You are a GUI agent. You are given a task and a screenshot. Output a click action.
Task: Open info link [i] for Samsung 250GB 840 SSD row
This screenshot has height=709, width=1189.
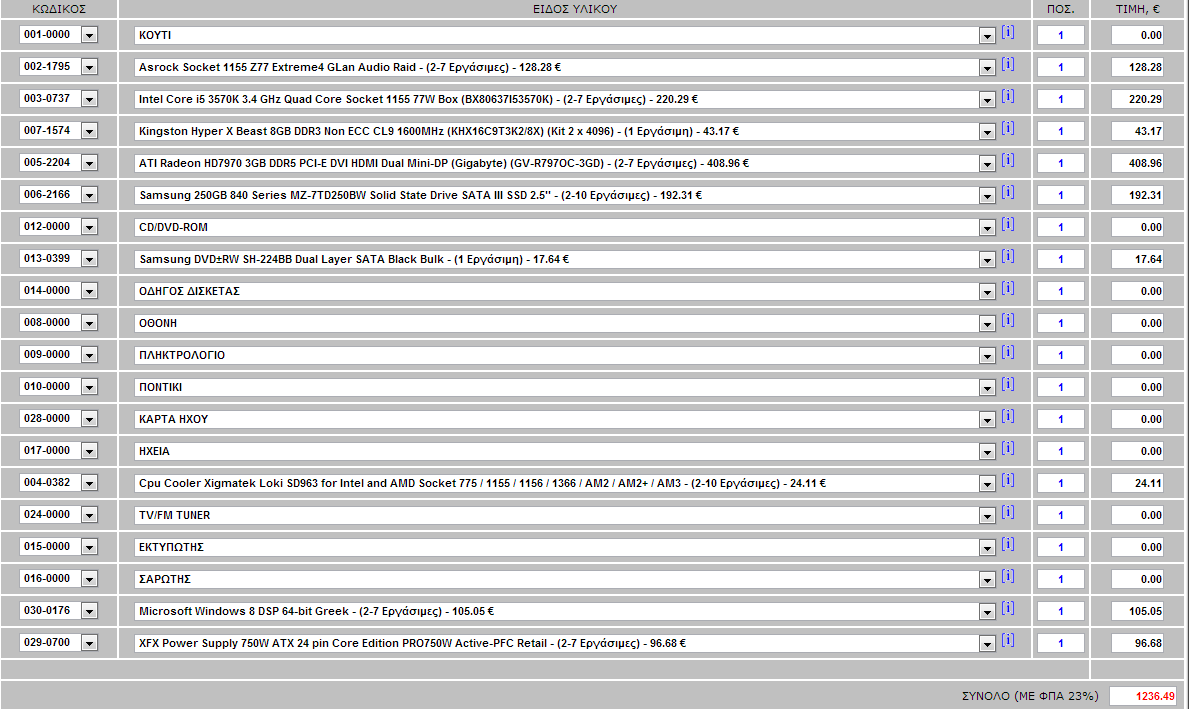pyautogui.click(x=1008, y=192)
